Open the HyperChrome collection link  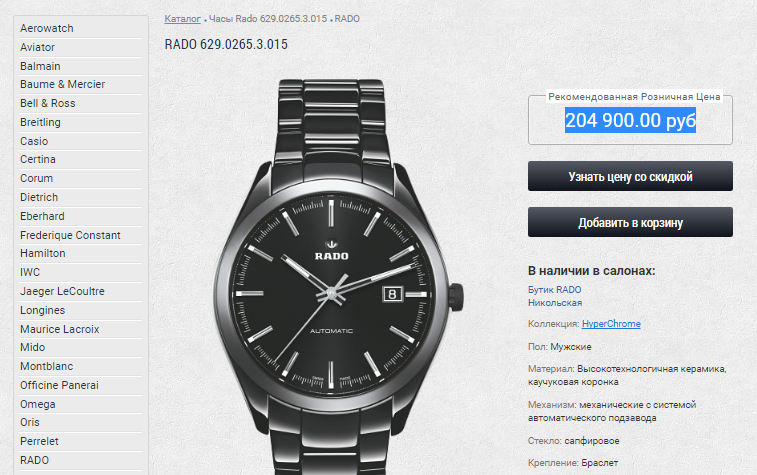tap(611, 324)
